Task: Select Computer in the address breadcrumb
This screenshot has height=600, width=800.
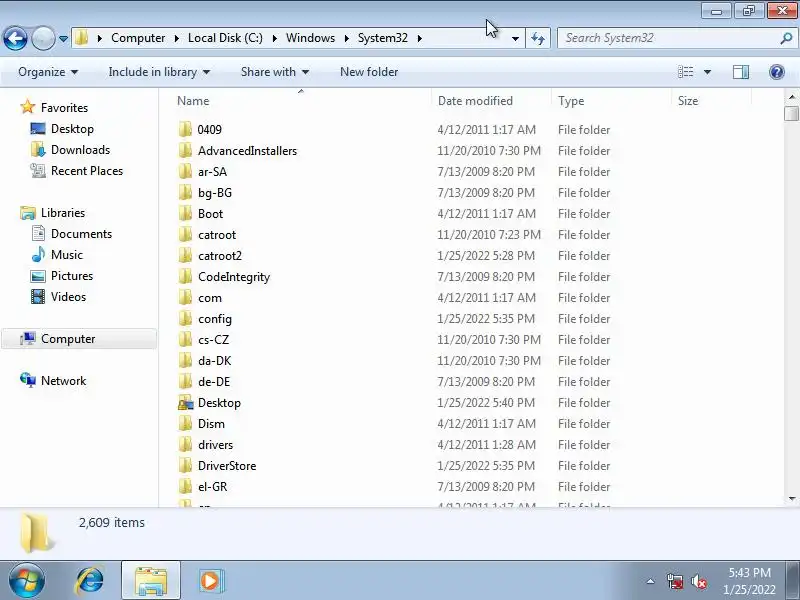Action: coord(138,38)
